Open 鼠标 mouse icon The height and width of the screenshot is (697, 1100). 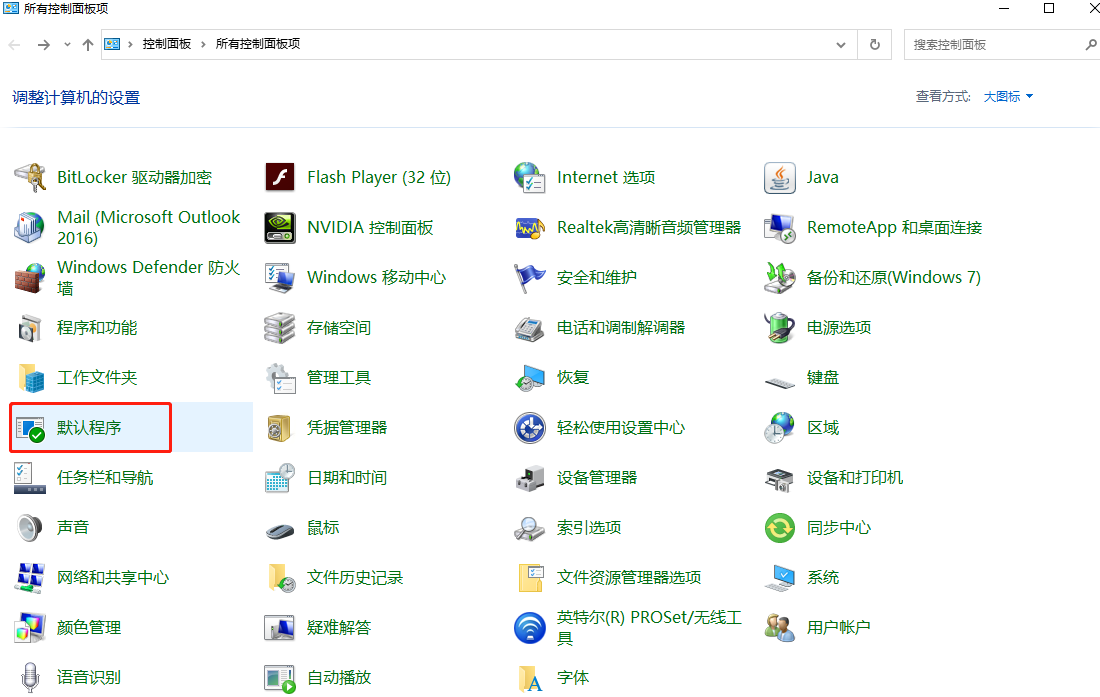pos(280,530)
